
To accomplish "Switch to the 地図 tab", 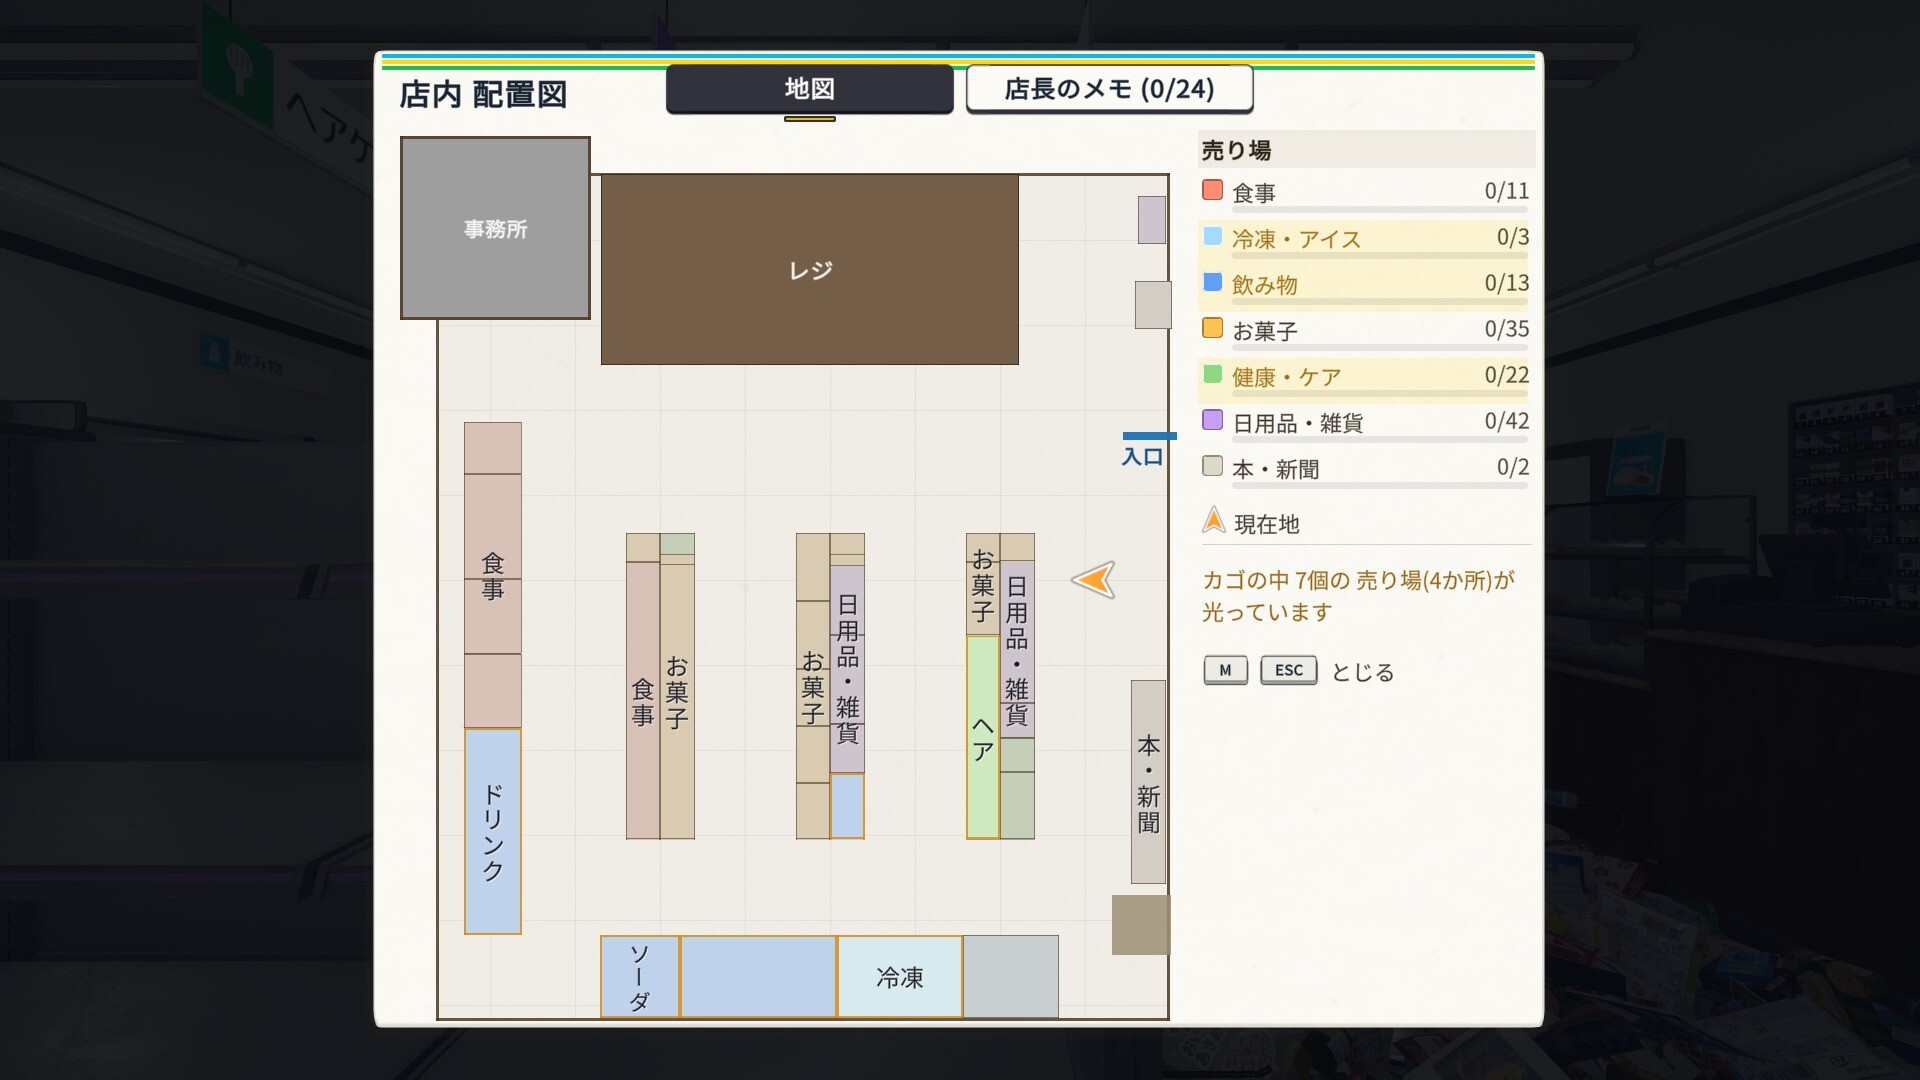I will click(x=809, y=89).
